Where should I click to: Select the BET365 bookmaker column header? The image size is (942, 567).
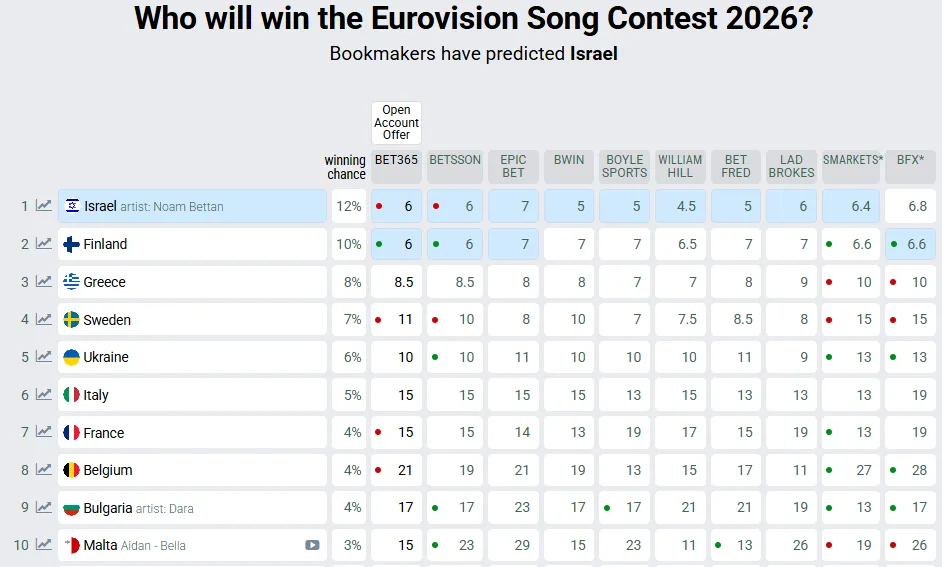pos(397,160)
